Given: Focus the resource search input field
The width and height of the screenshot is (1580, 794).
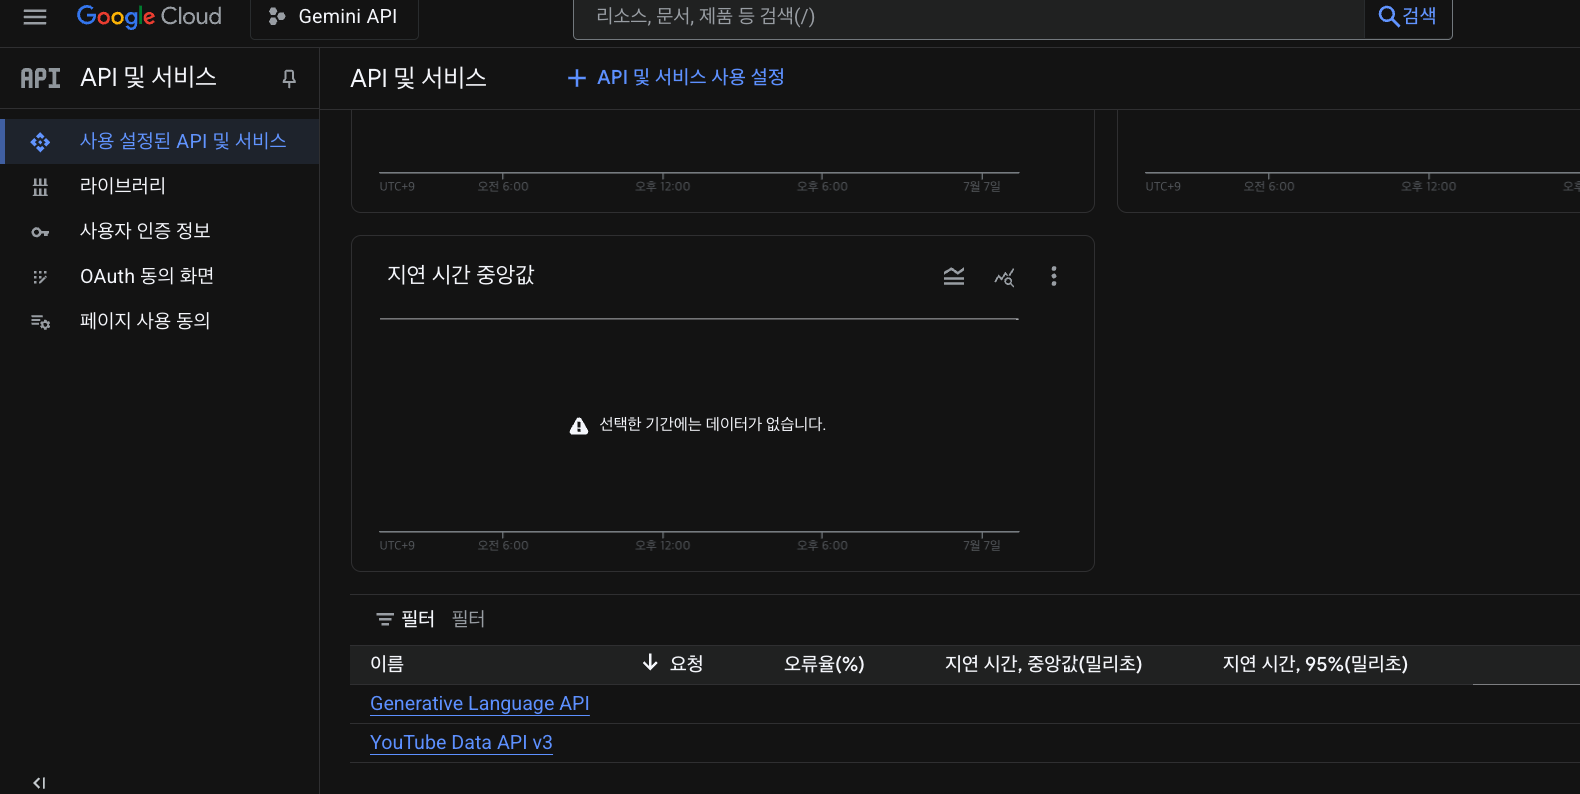Looking at the screenshot, I should tap(968, 17).
